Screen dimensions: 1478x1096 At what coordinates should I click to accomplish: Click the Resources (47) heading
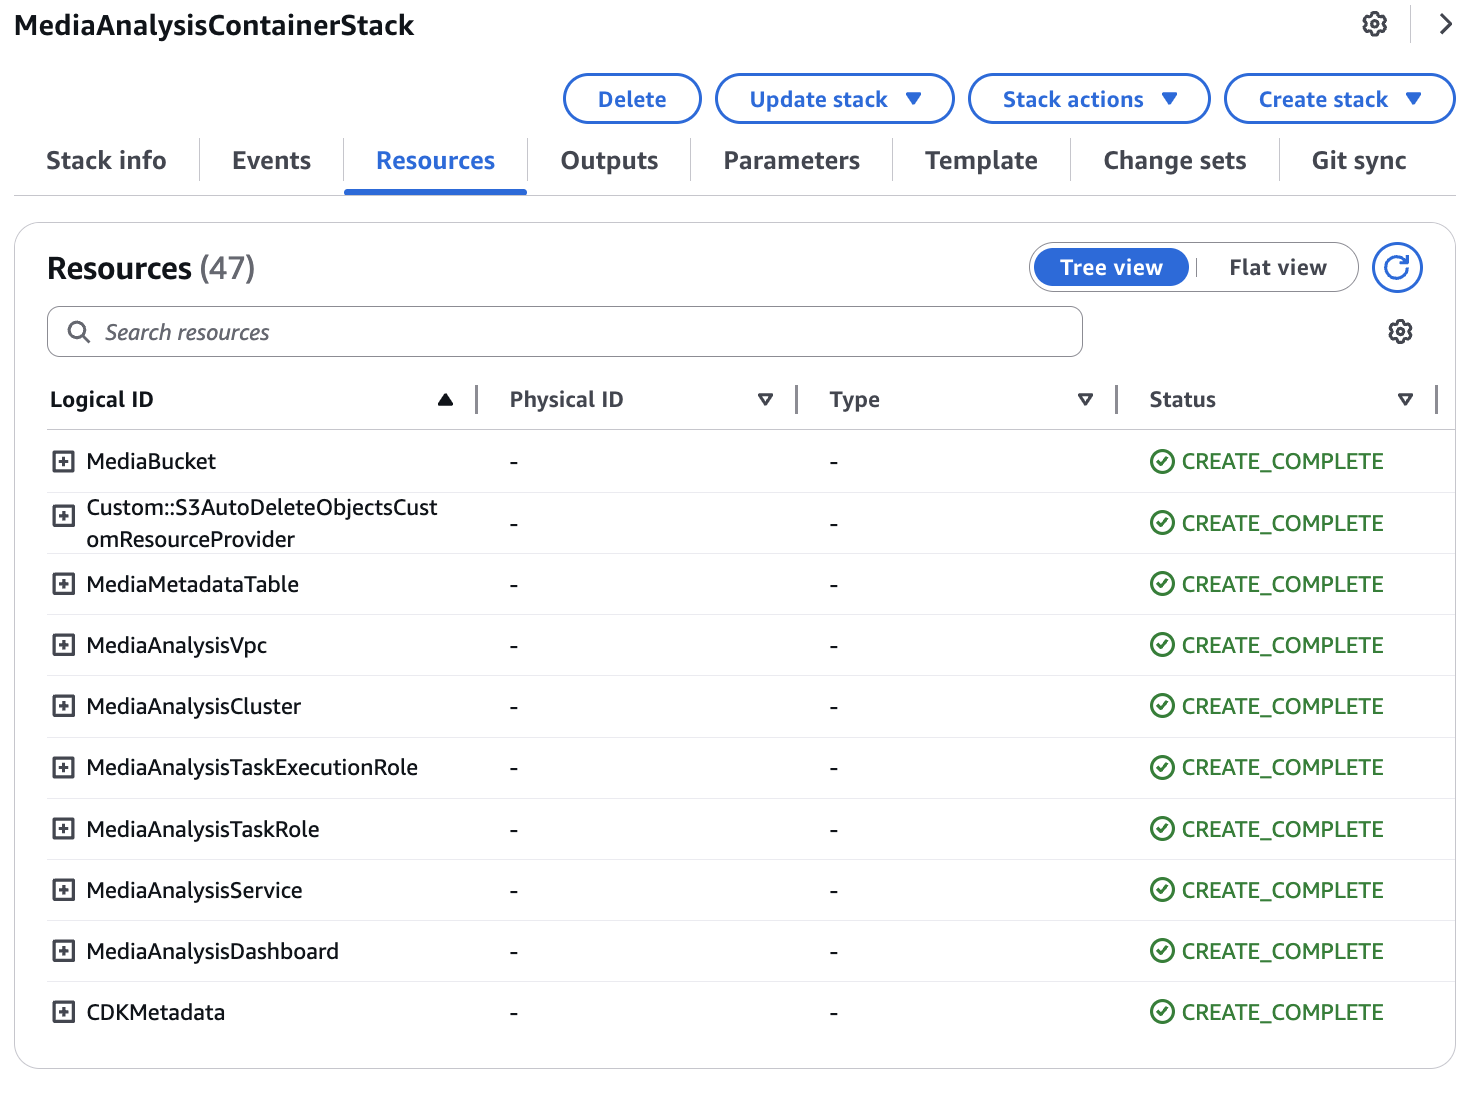(x=151, y=268)
